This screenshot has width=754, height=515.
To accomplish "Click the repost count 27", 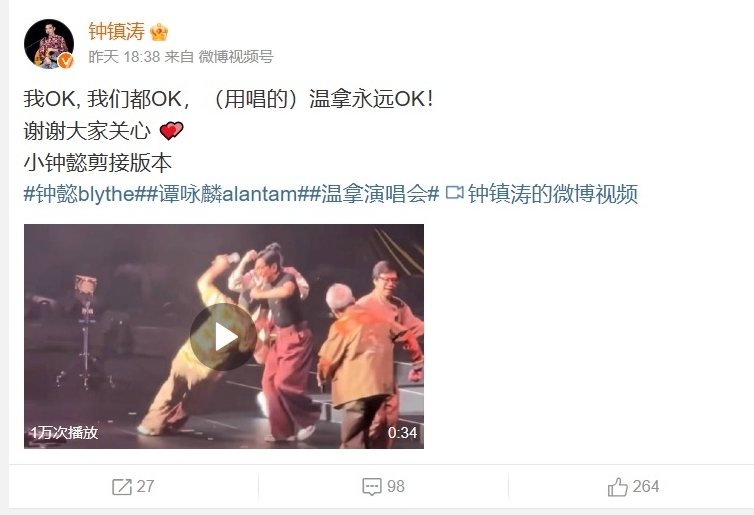I will point(146,486).
